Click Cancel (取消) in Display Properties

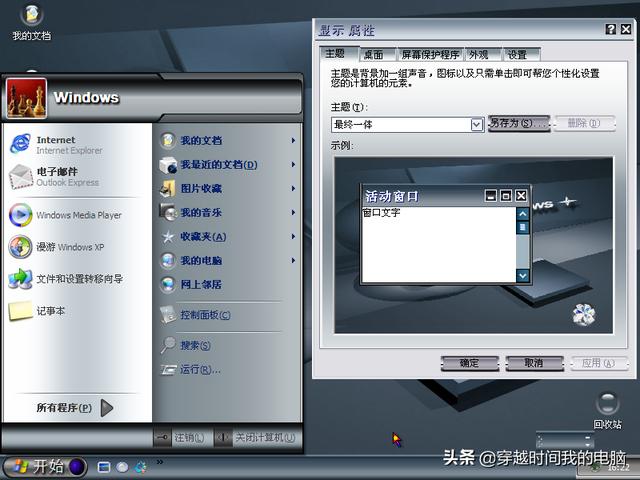(x=534, y=363)
